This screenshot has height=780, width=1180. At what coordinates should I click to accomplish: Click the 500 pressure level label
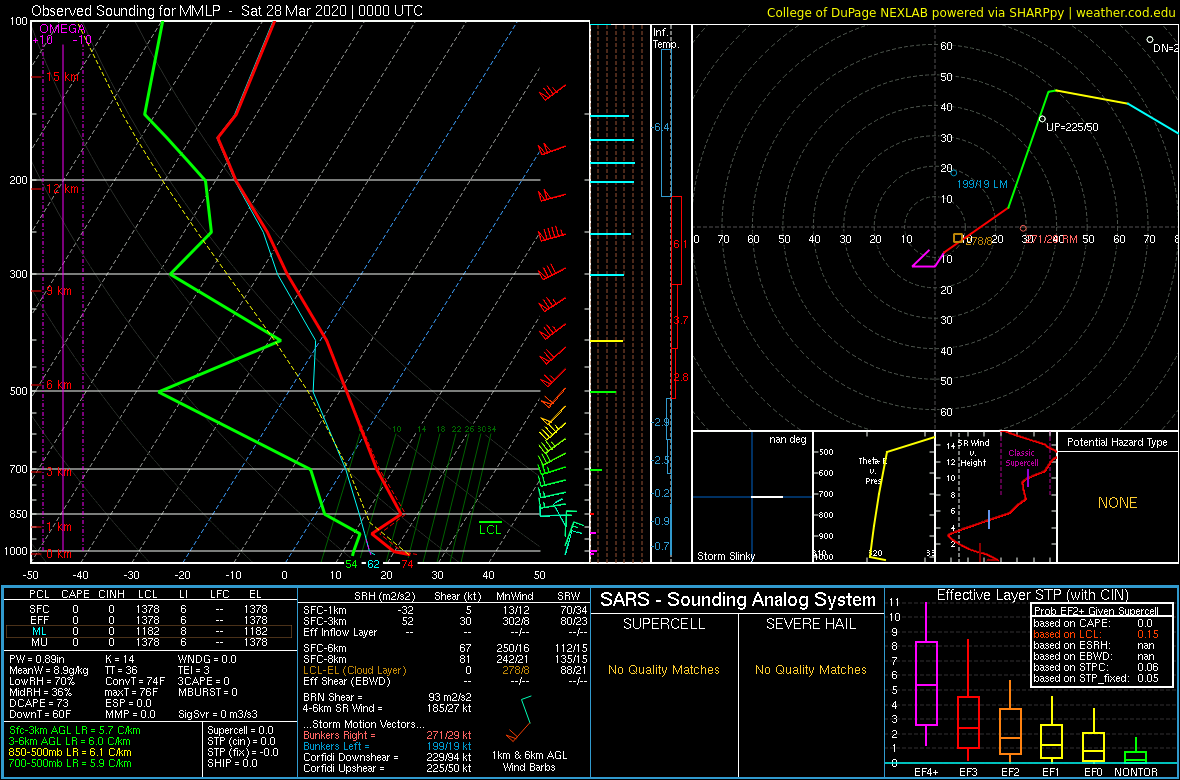pyautogui.click(x=17, y=391)
